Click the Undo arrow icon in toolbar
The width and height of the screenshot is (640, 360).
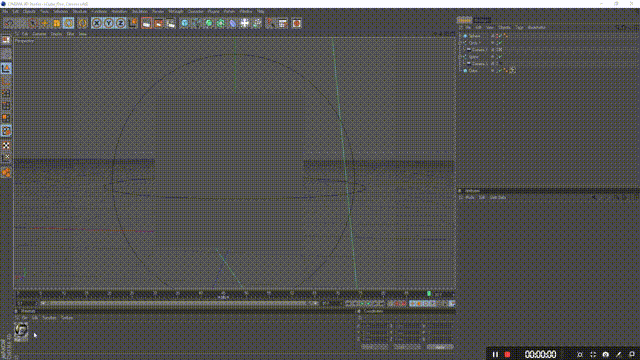pyautogui.click(x=8, y=23)
